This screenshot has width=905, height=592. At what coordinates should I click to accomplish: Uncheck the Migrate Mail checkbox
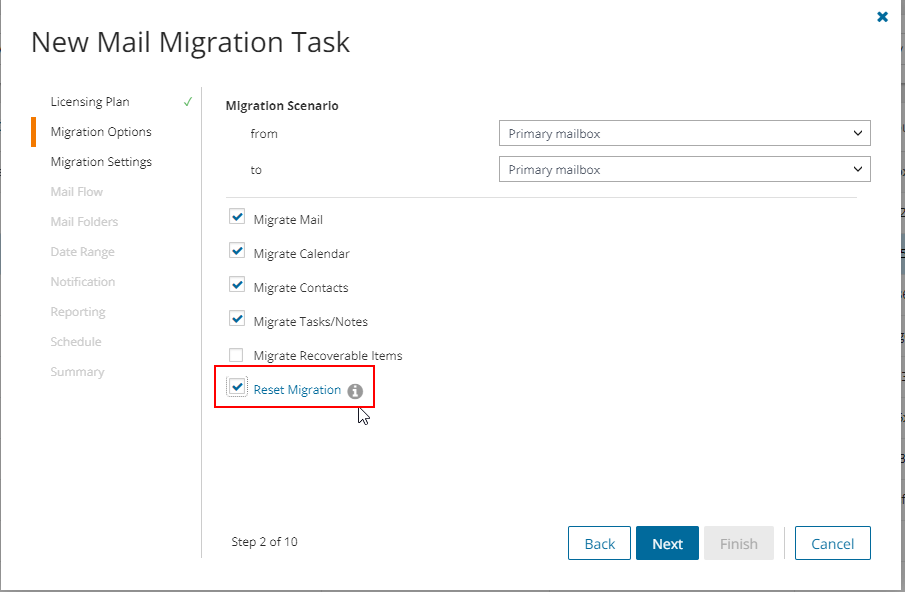[x=237, y=217]
